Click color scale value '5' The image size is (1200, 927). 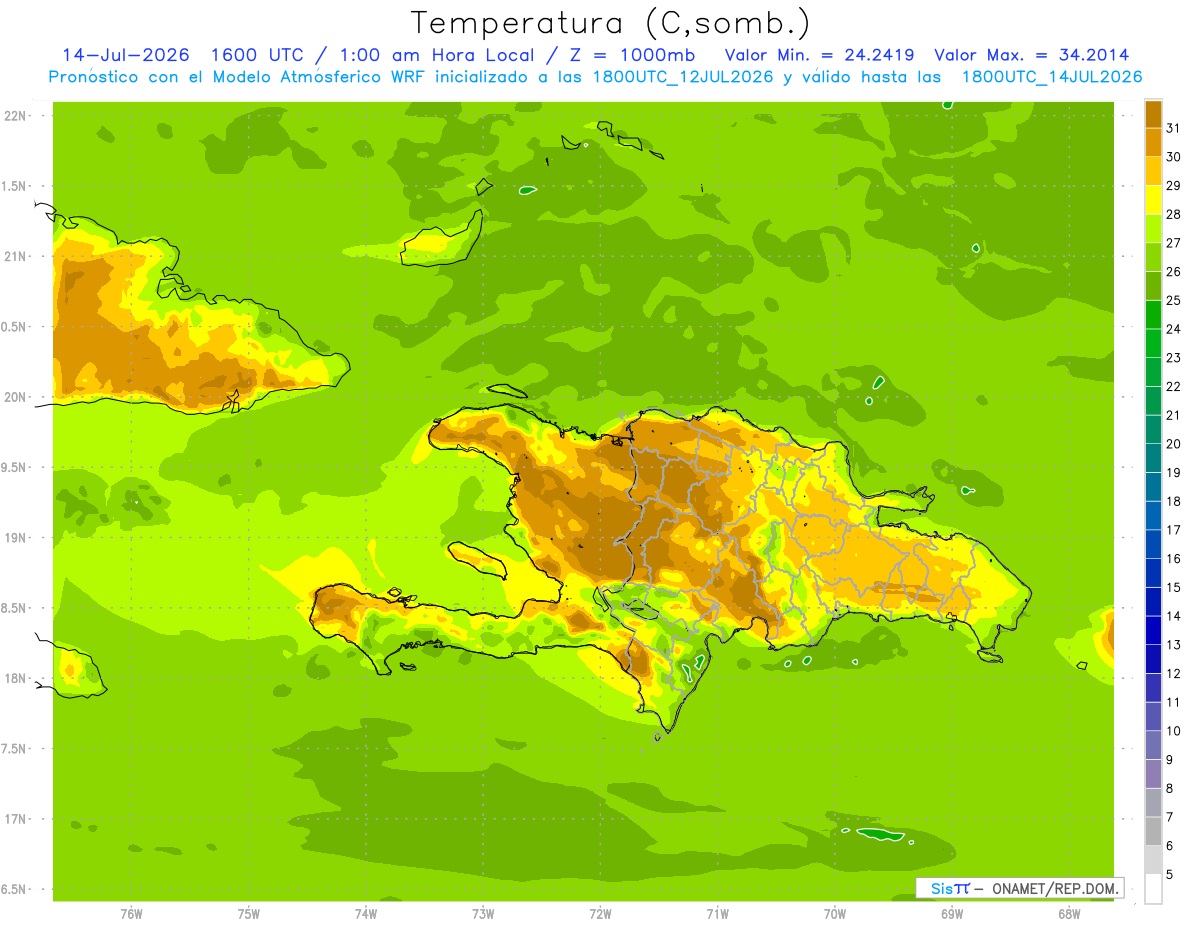tap(1171, 875)
